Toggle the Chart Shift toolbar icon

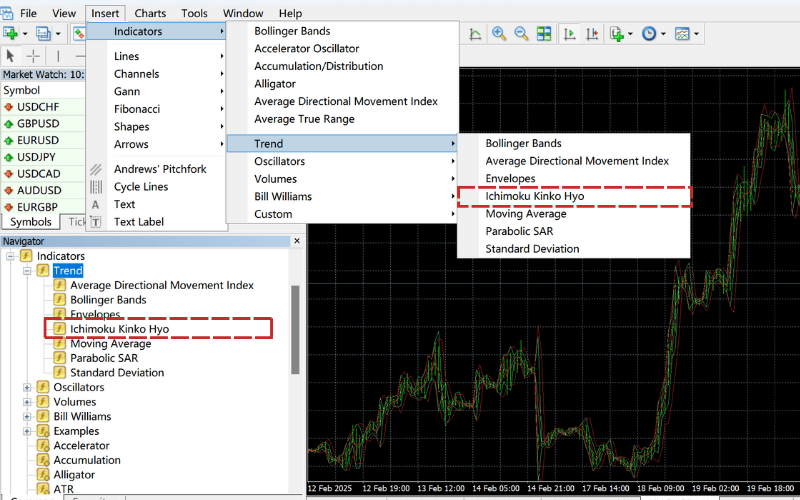tap(593, 34)
